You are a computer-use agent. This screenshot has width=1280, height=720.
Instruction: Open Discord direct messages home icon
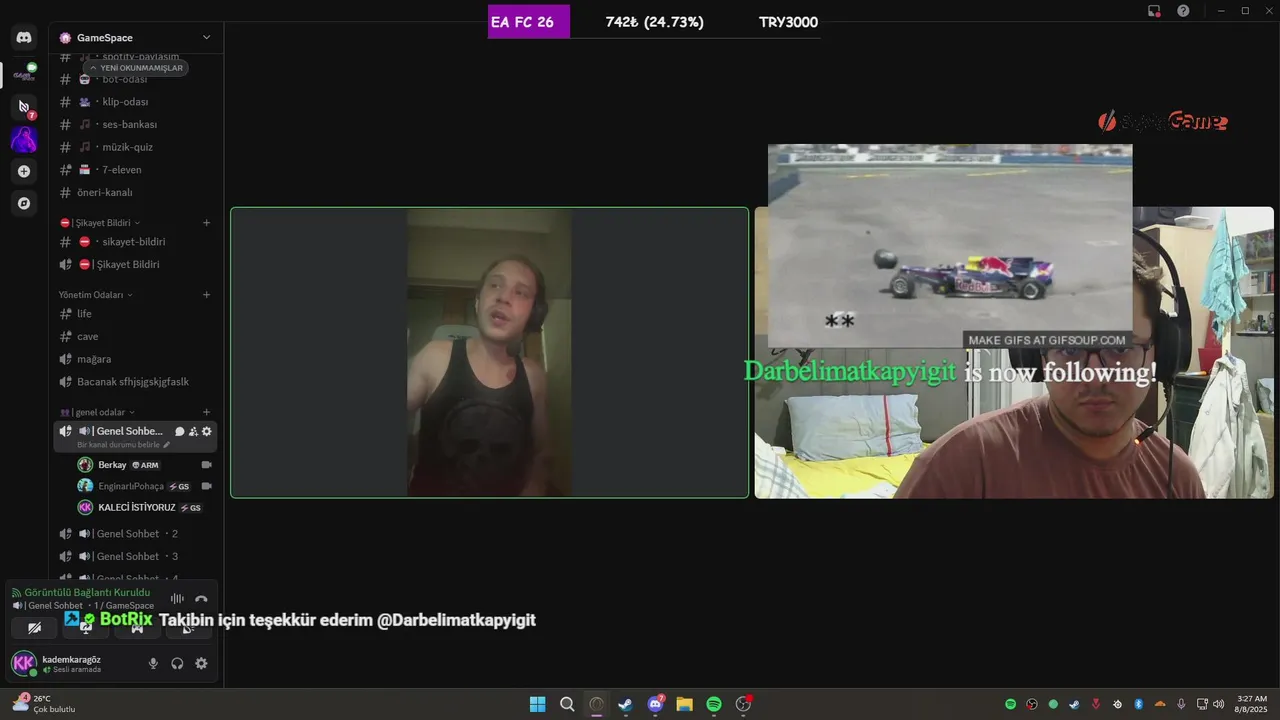[24, 37]
